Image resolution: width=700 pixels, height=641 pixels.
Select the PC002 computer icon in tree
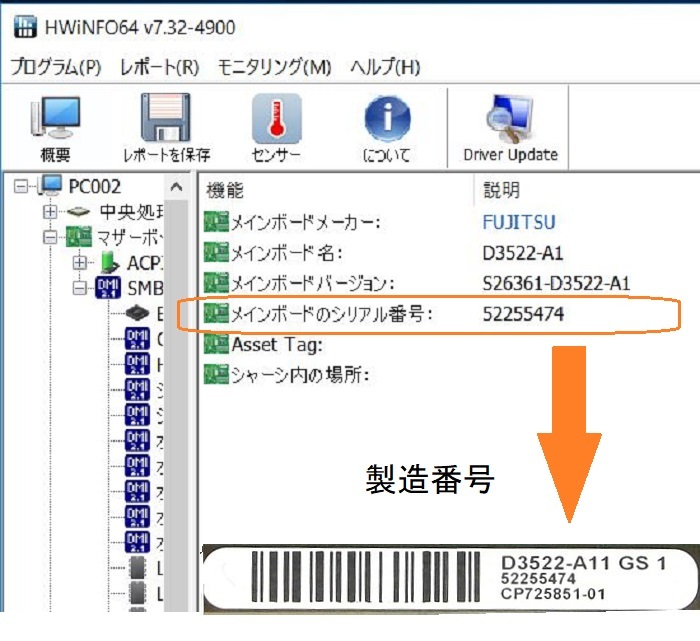(x=50, y=185)
